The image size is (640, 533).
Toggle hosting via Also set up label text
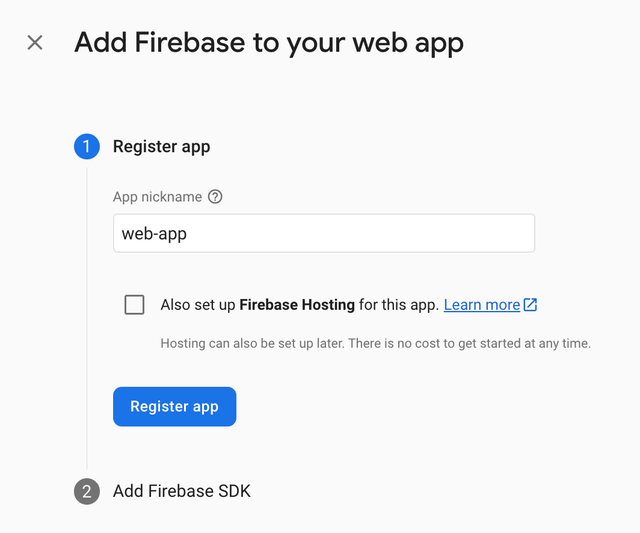tap(198, 304)
